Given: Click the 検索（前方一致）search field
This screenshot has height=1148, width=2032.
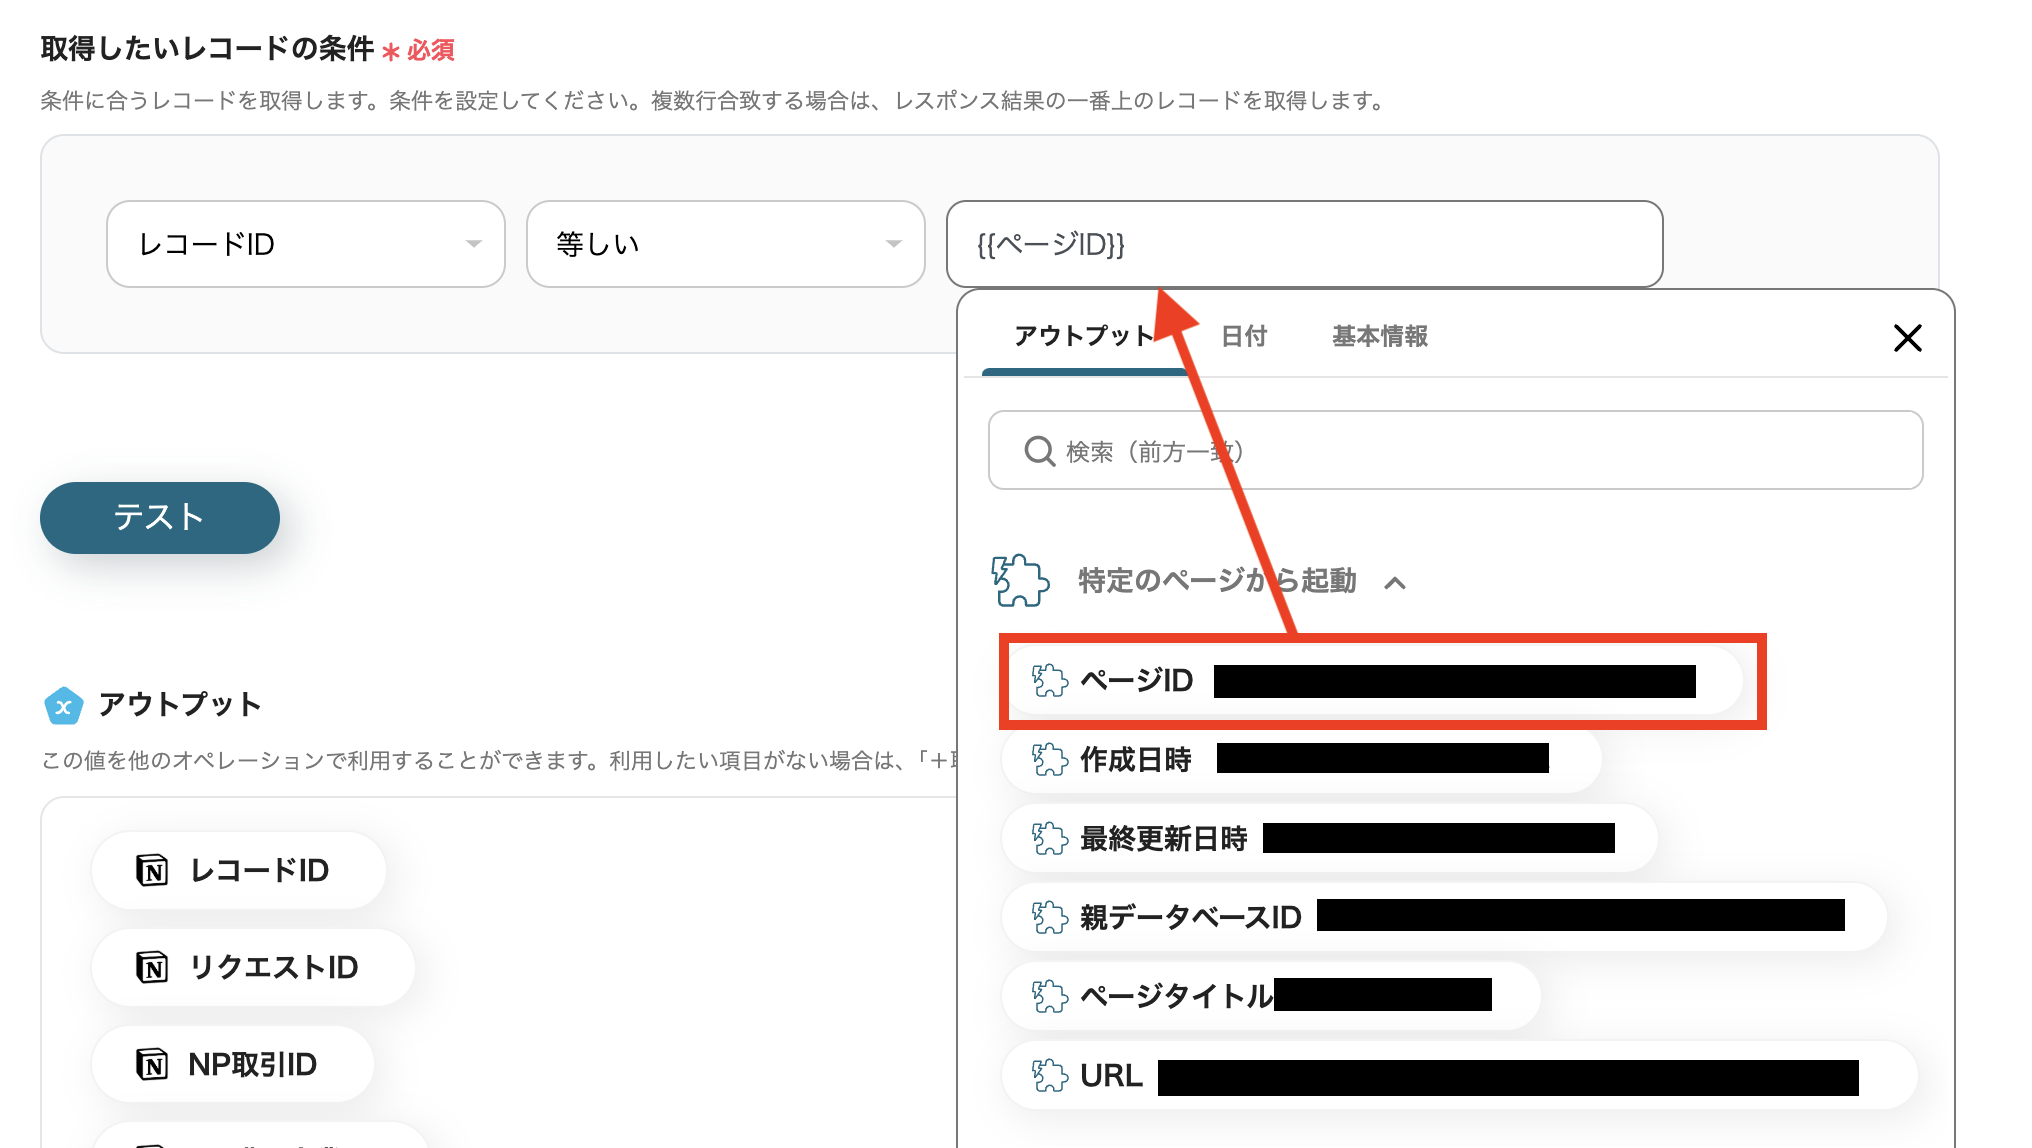Looking at the screenshot, I should point(1455,451).
